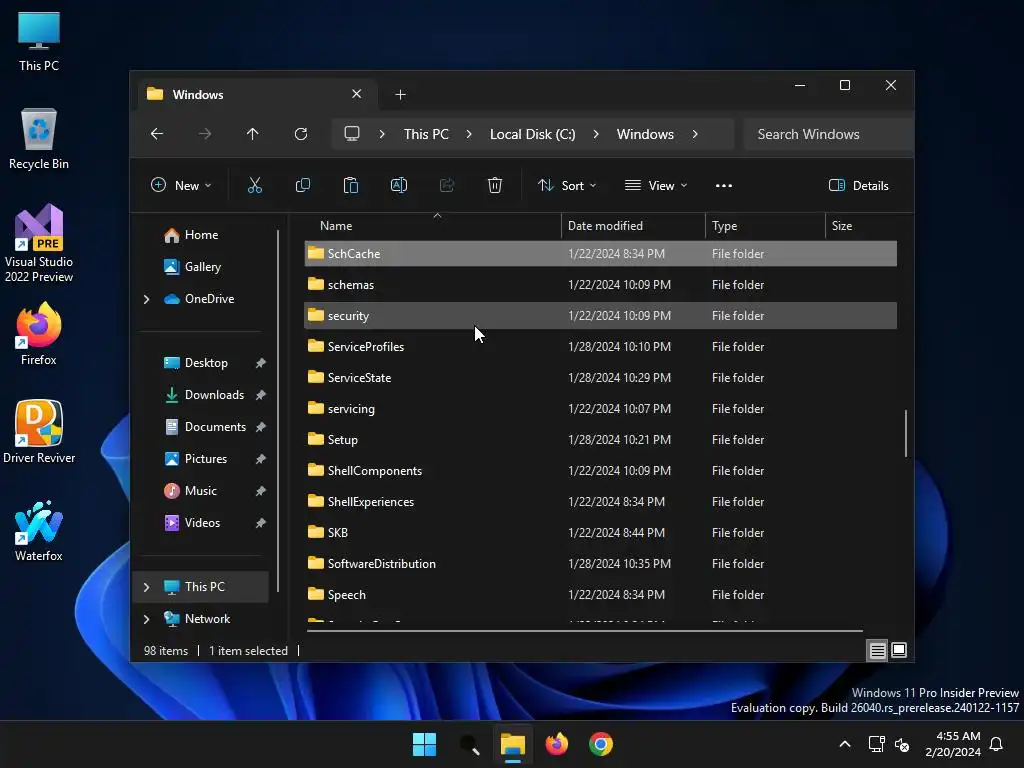Sort by the Name column header

[x=433, y=226]
